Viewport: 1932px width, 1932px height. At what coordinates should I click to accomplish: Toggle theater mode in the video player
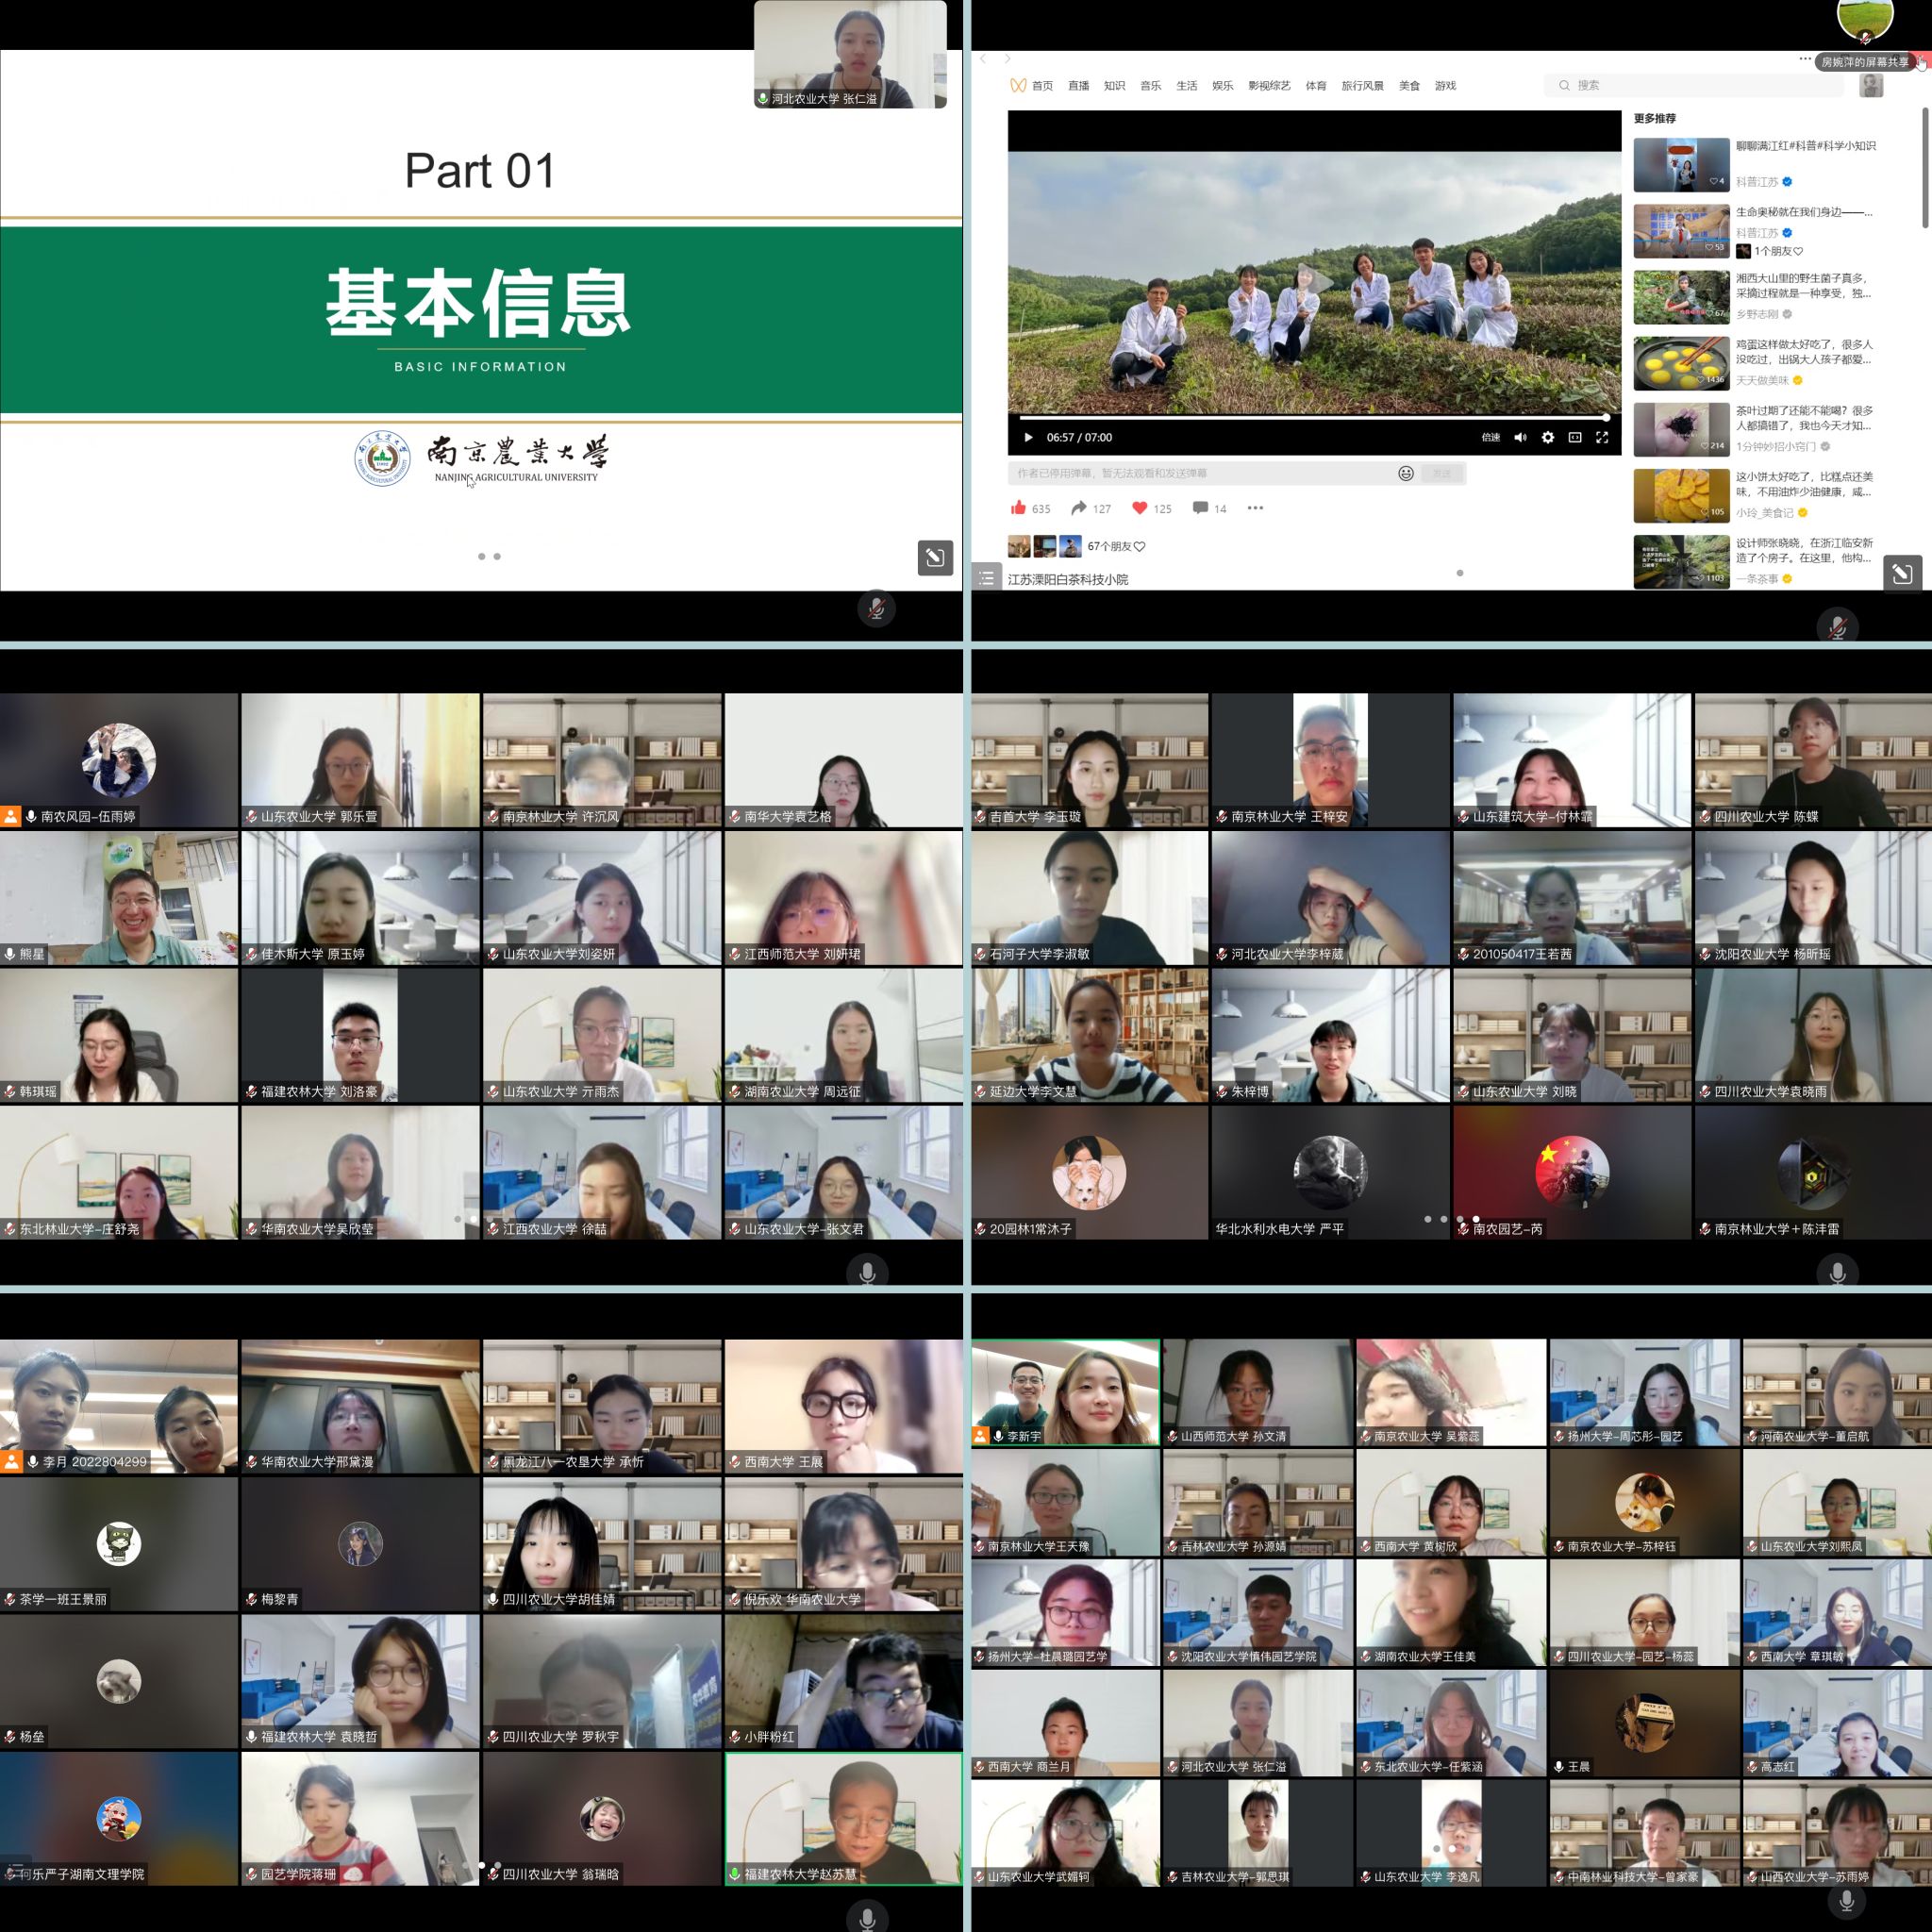(1574, 437)
